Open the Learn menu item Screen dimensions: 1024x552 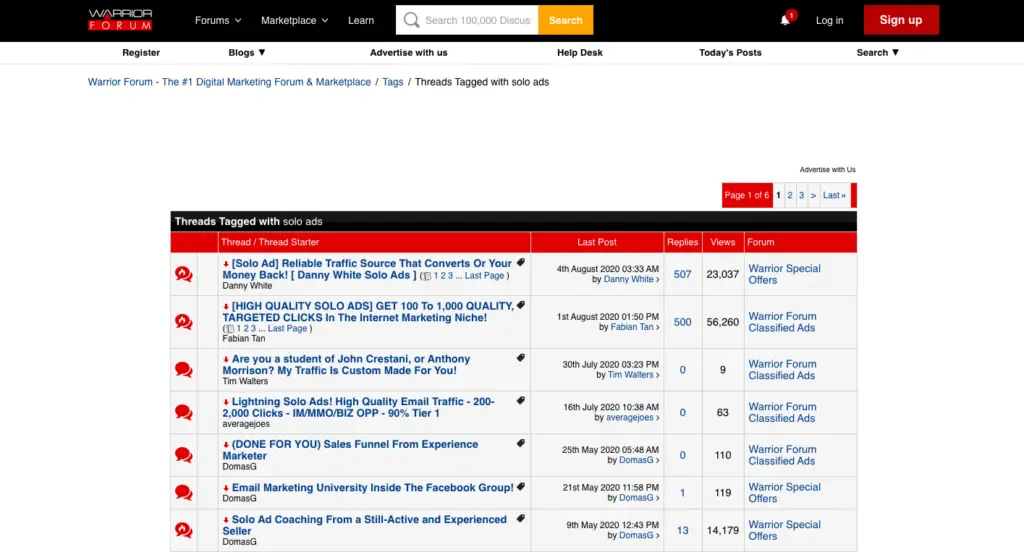(x=361, y=20)
